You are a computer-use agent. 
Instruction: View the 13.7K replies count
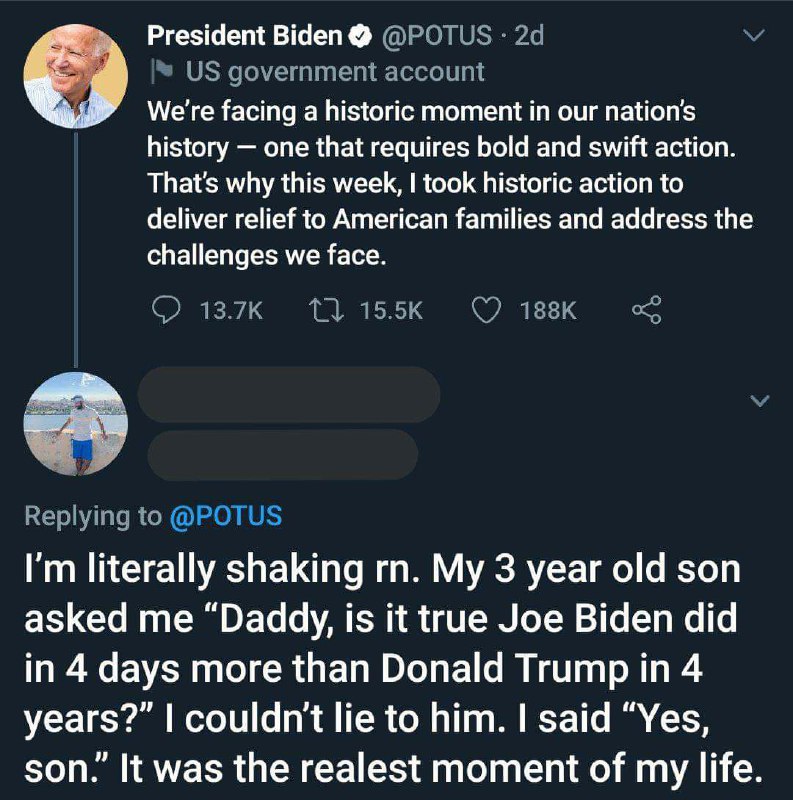pos(231,312)
